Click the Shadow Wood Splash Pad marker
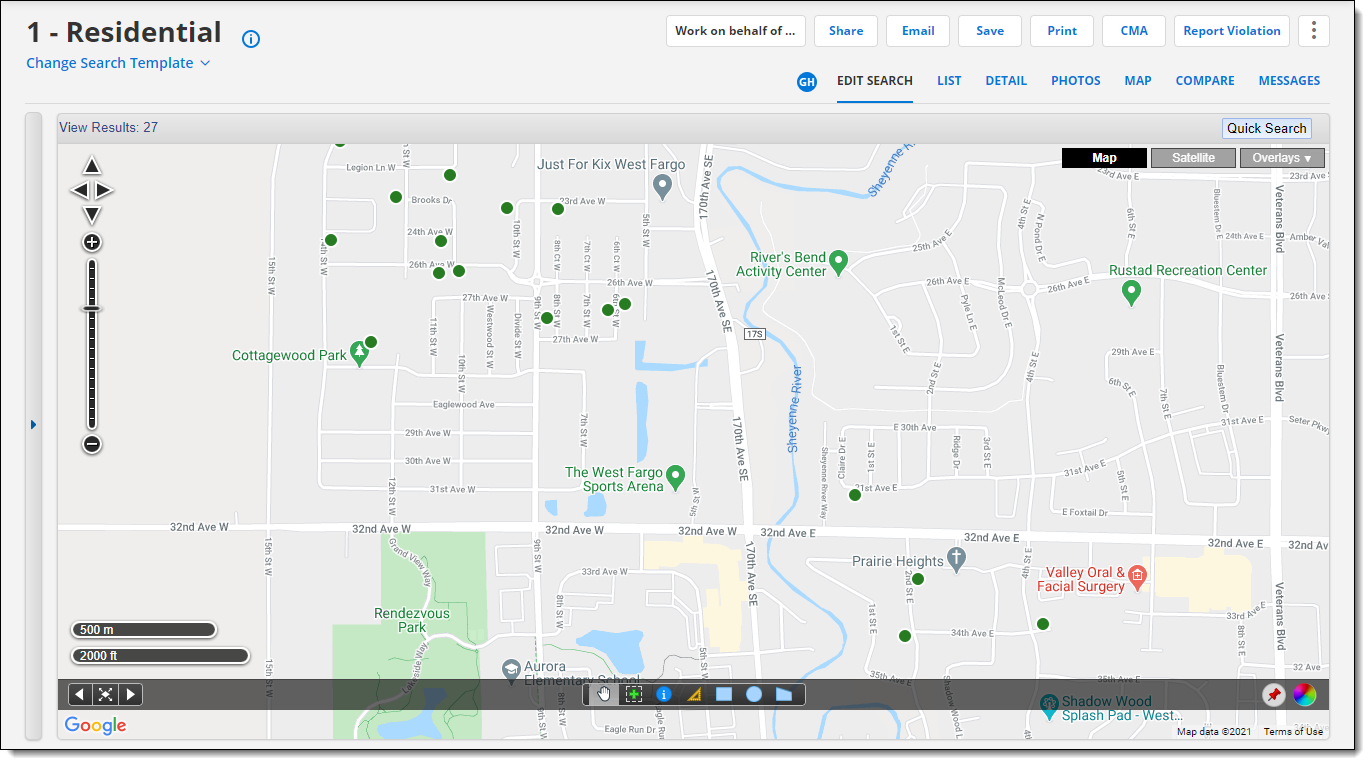This screenshot has width=1370, height=765. [x=1049, y=708]
